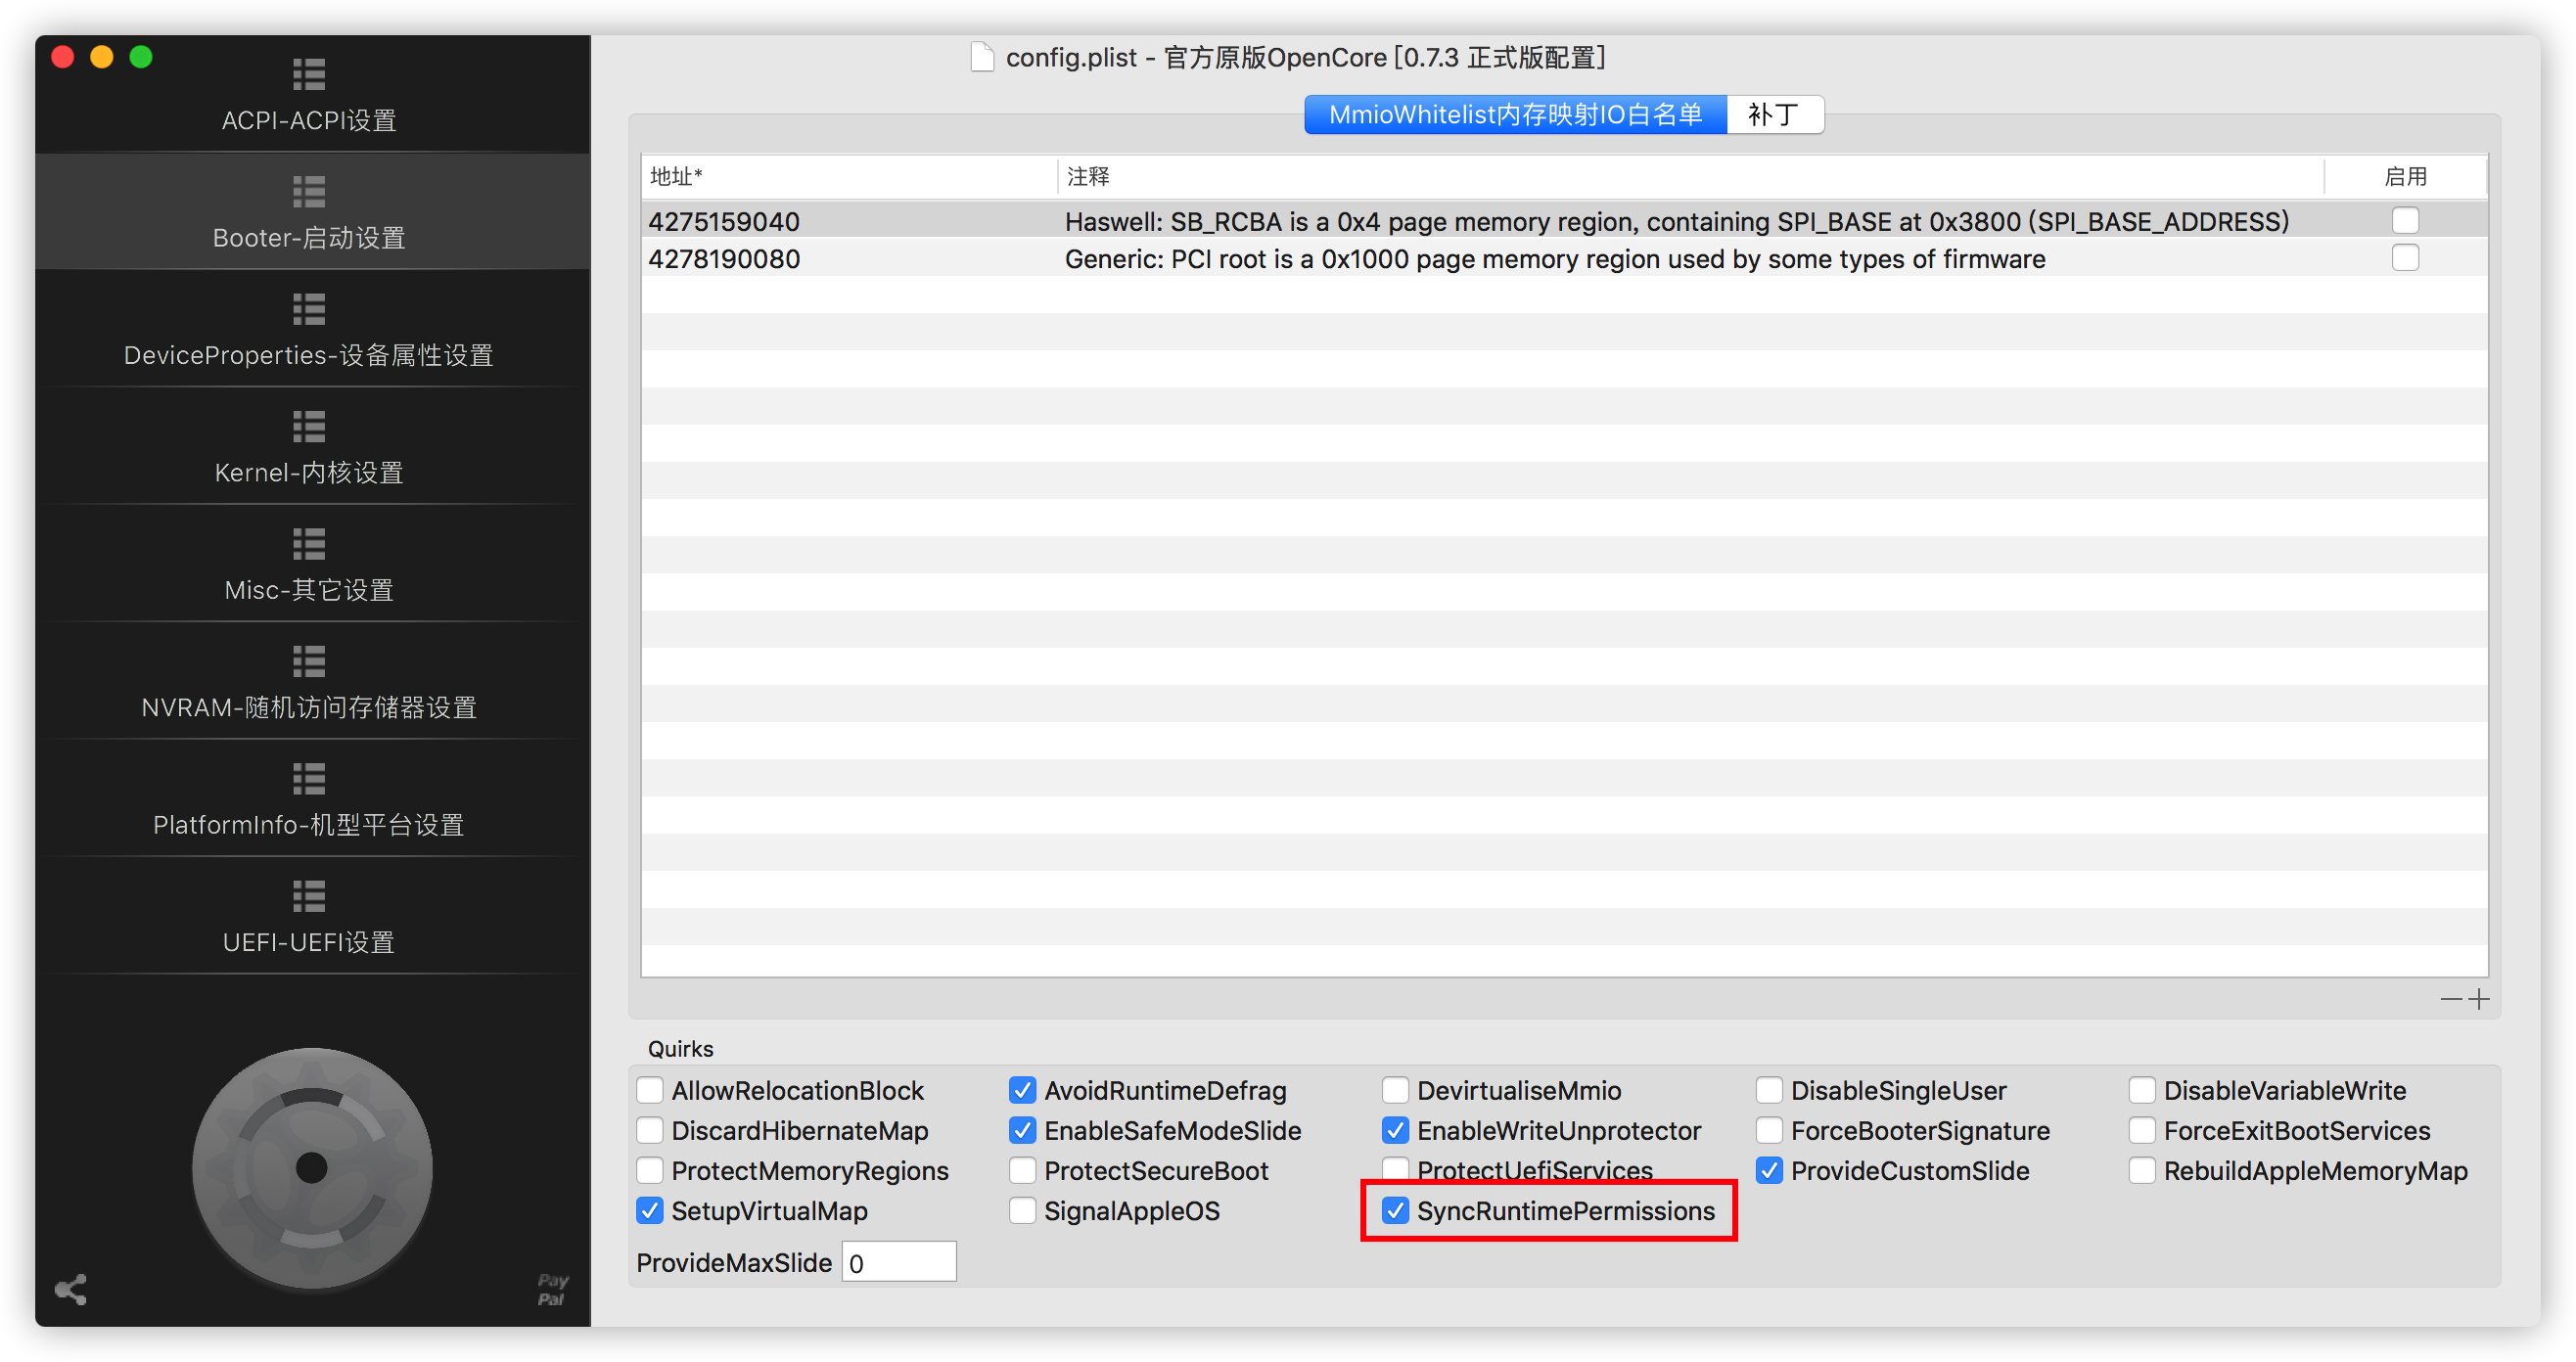This screenshot has width=2576, height=1362.
Task: Remove selected entry with minus button
Action: coord(2450,999)
